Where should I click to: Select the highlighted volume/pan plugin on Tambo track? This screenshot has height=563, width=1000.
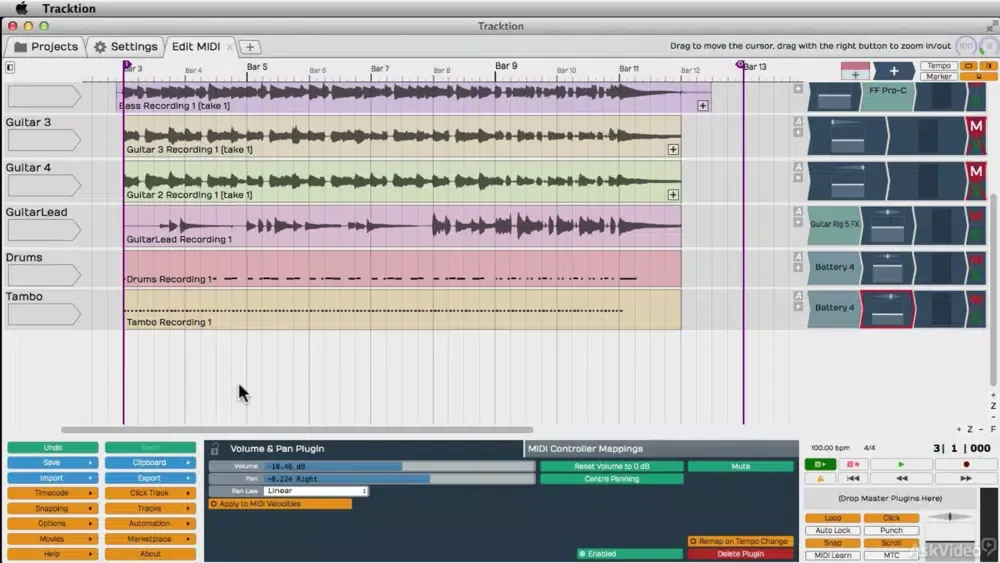click(887, 309)
